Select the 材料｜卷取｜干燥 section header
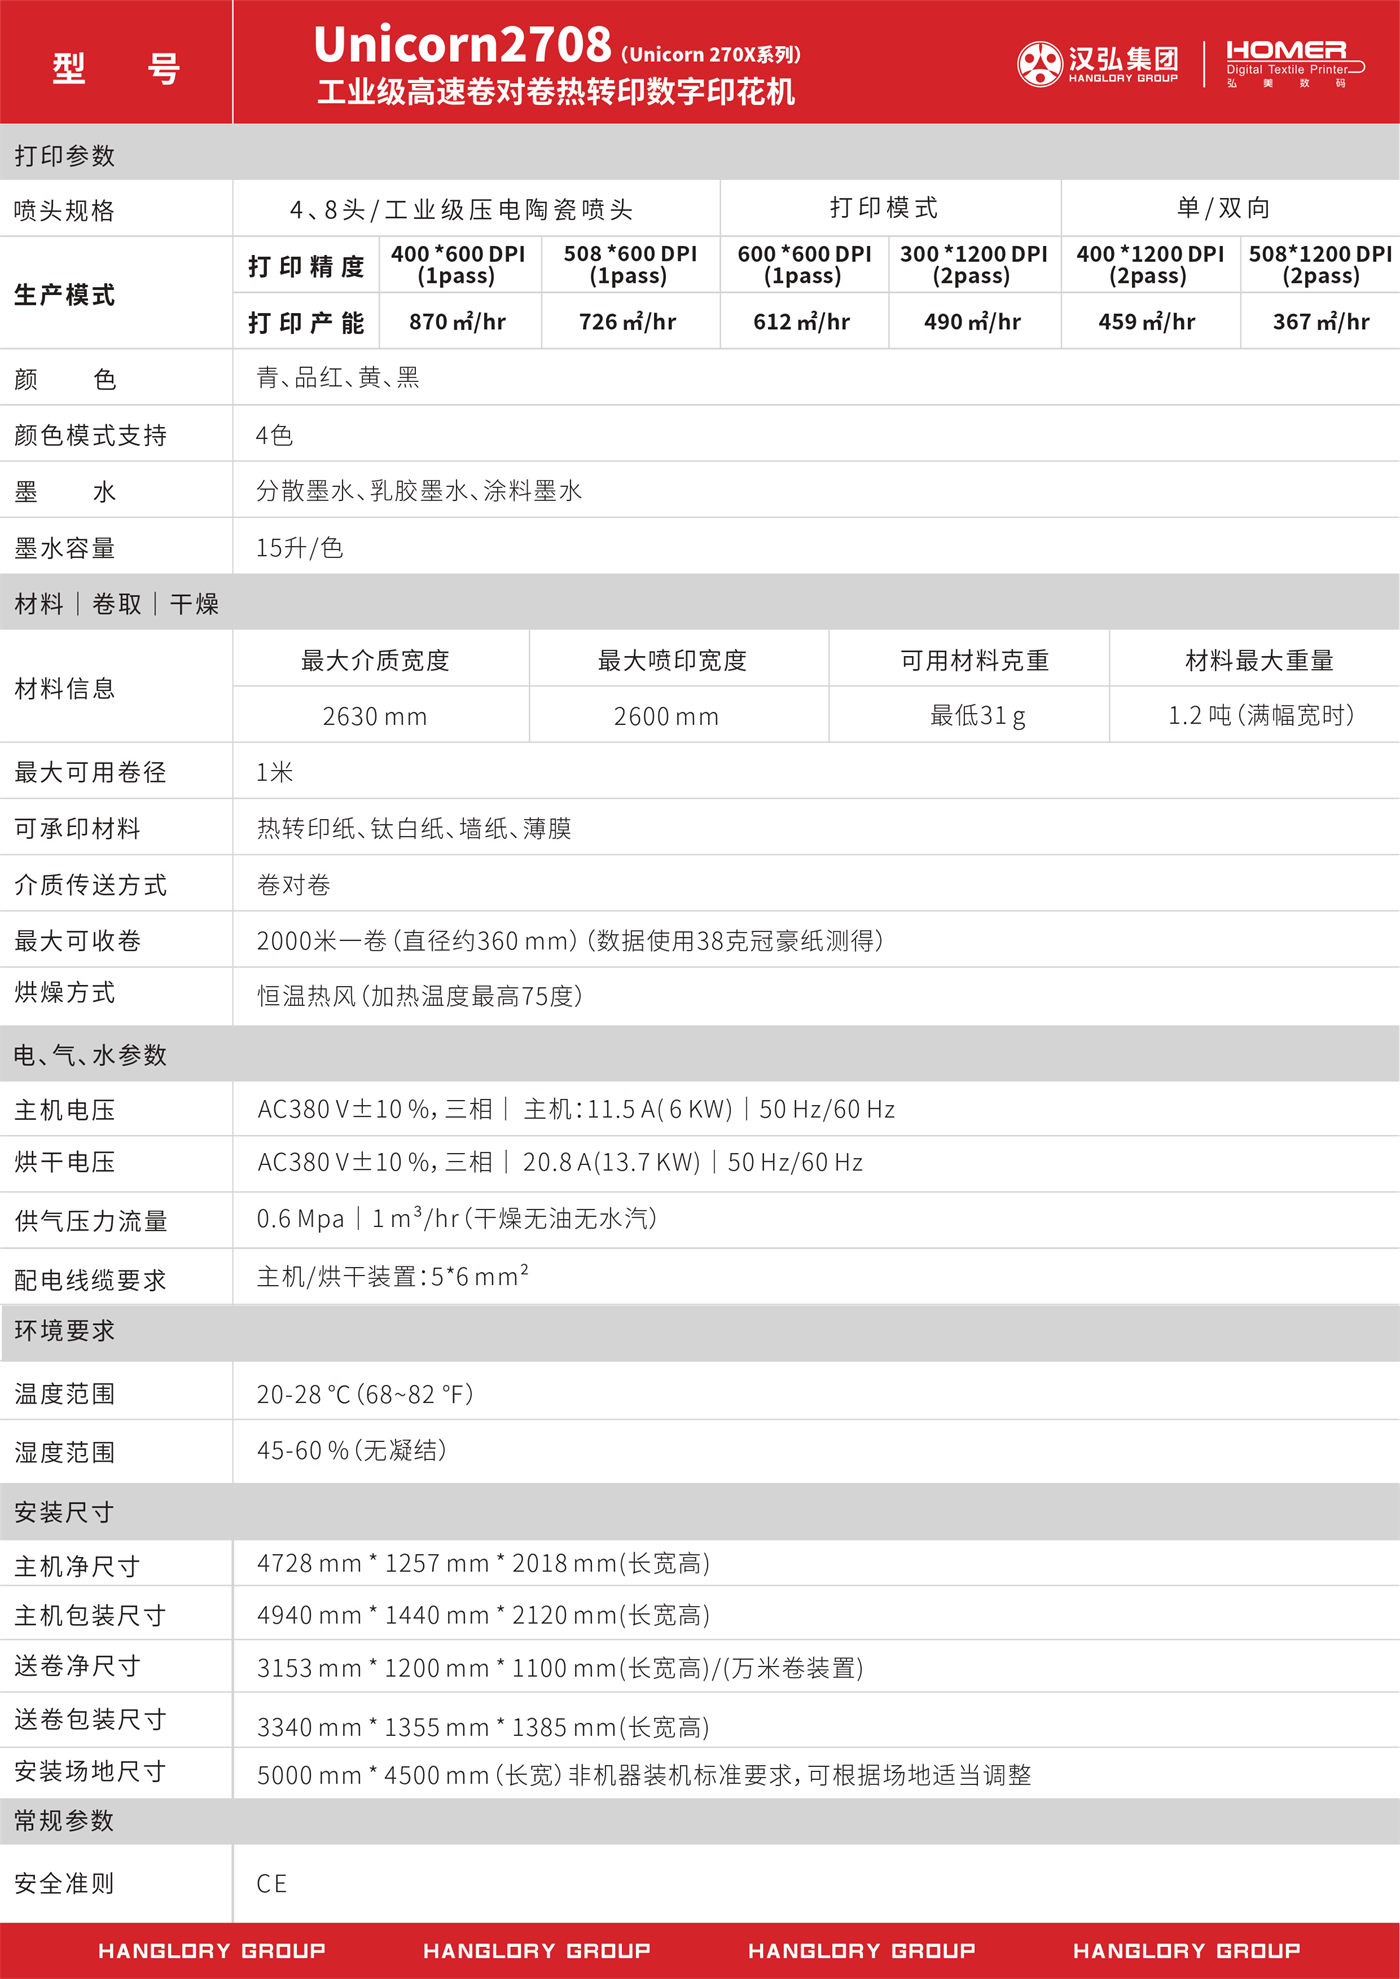Screen dimensions: 1400x1979 (116, 604)
